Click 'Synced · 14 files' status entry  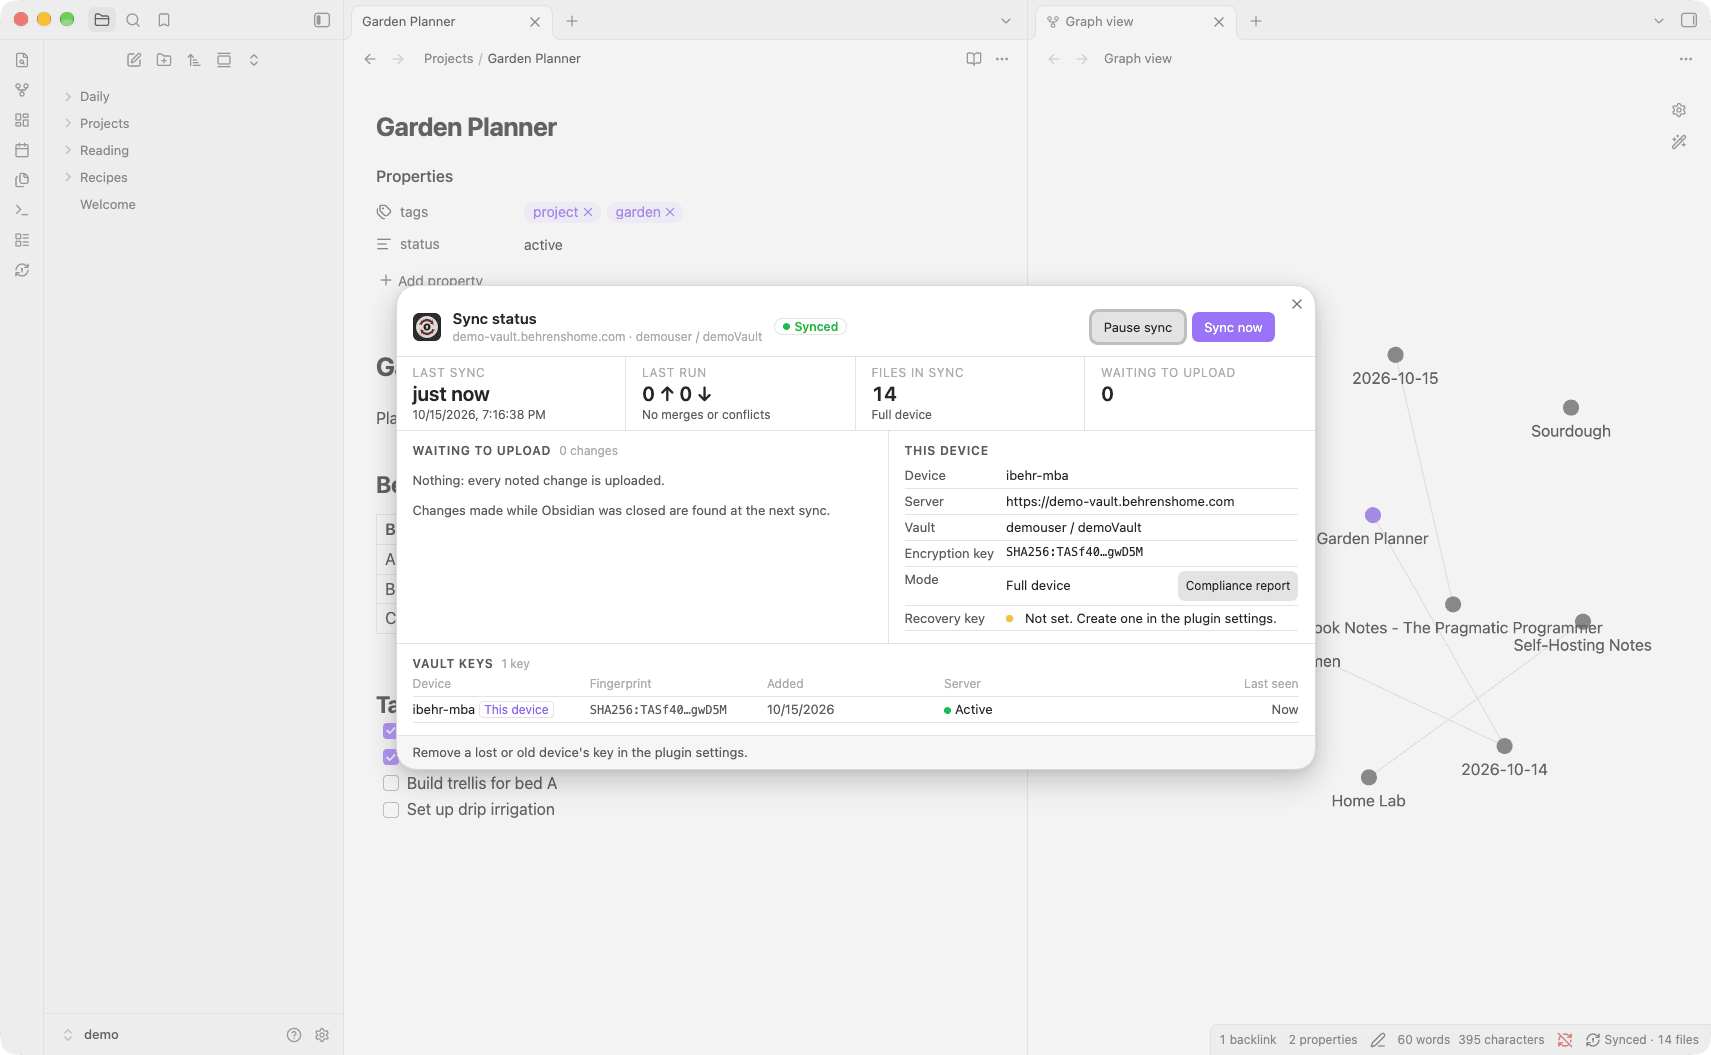(1642, 1040)
